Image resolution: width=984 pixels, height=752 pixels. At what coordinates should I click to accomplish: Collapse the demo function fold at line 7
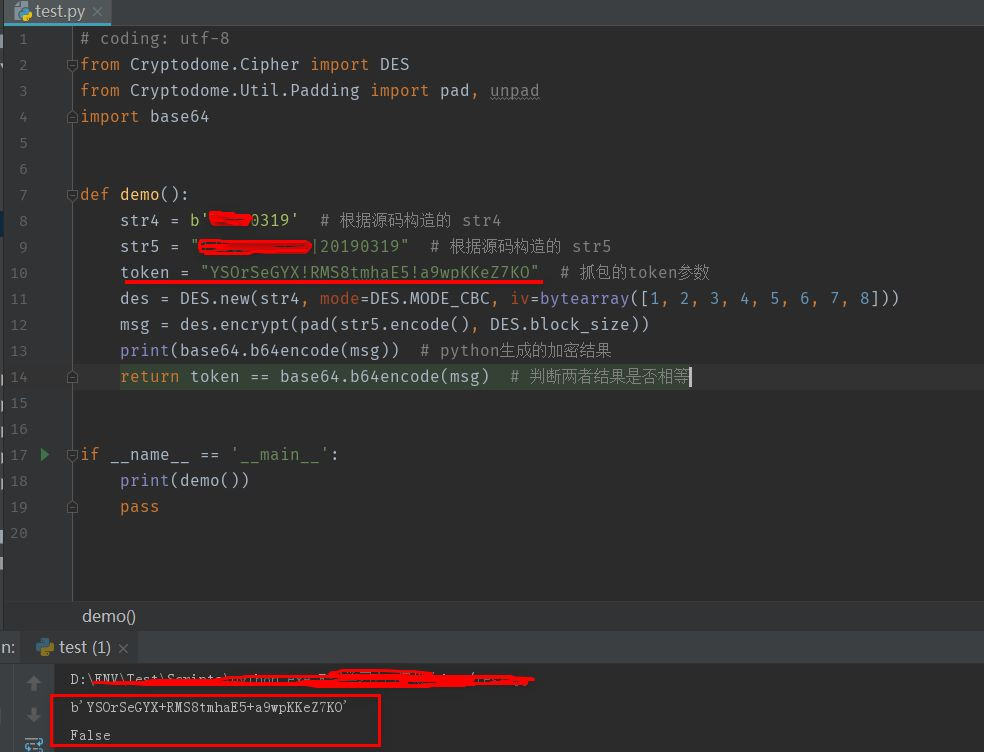click(72, 195)
